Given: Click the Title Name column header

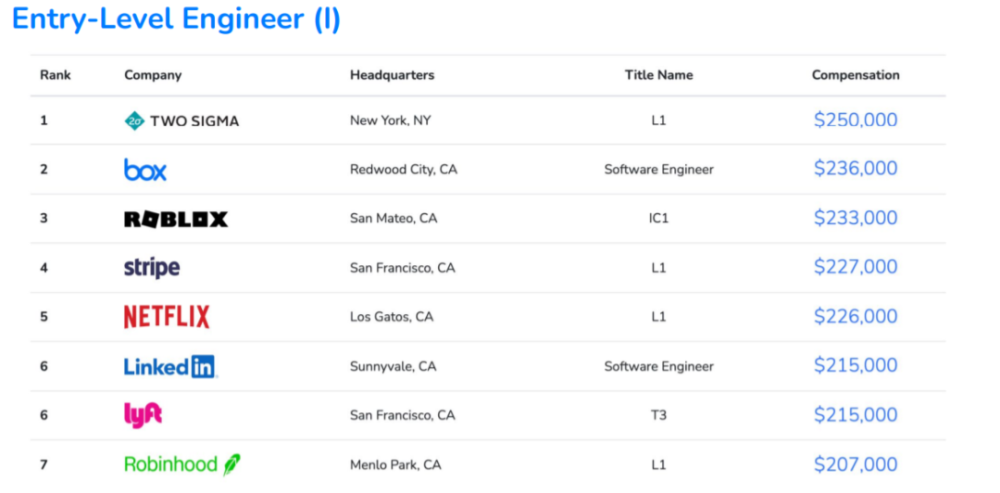Looking at the screenshot, I should tap(659, 75).
